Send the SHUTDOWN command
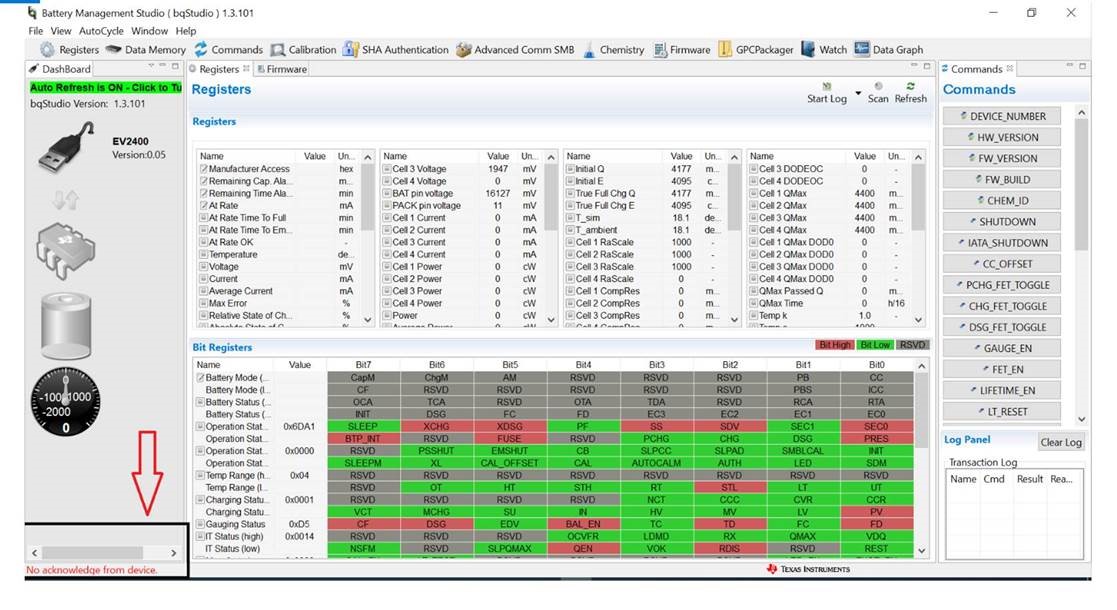The height and width of the screenshot is (610, 1117). [1001, 222]
